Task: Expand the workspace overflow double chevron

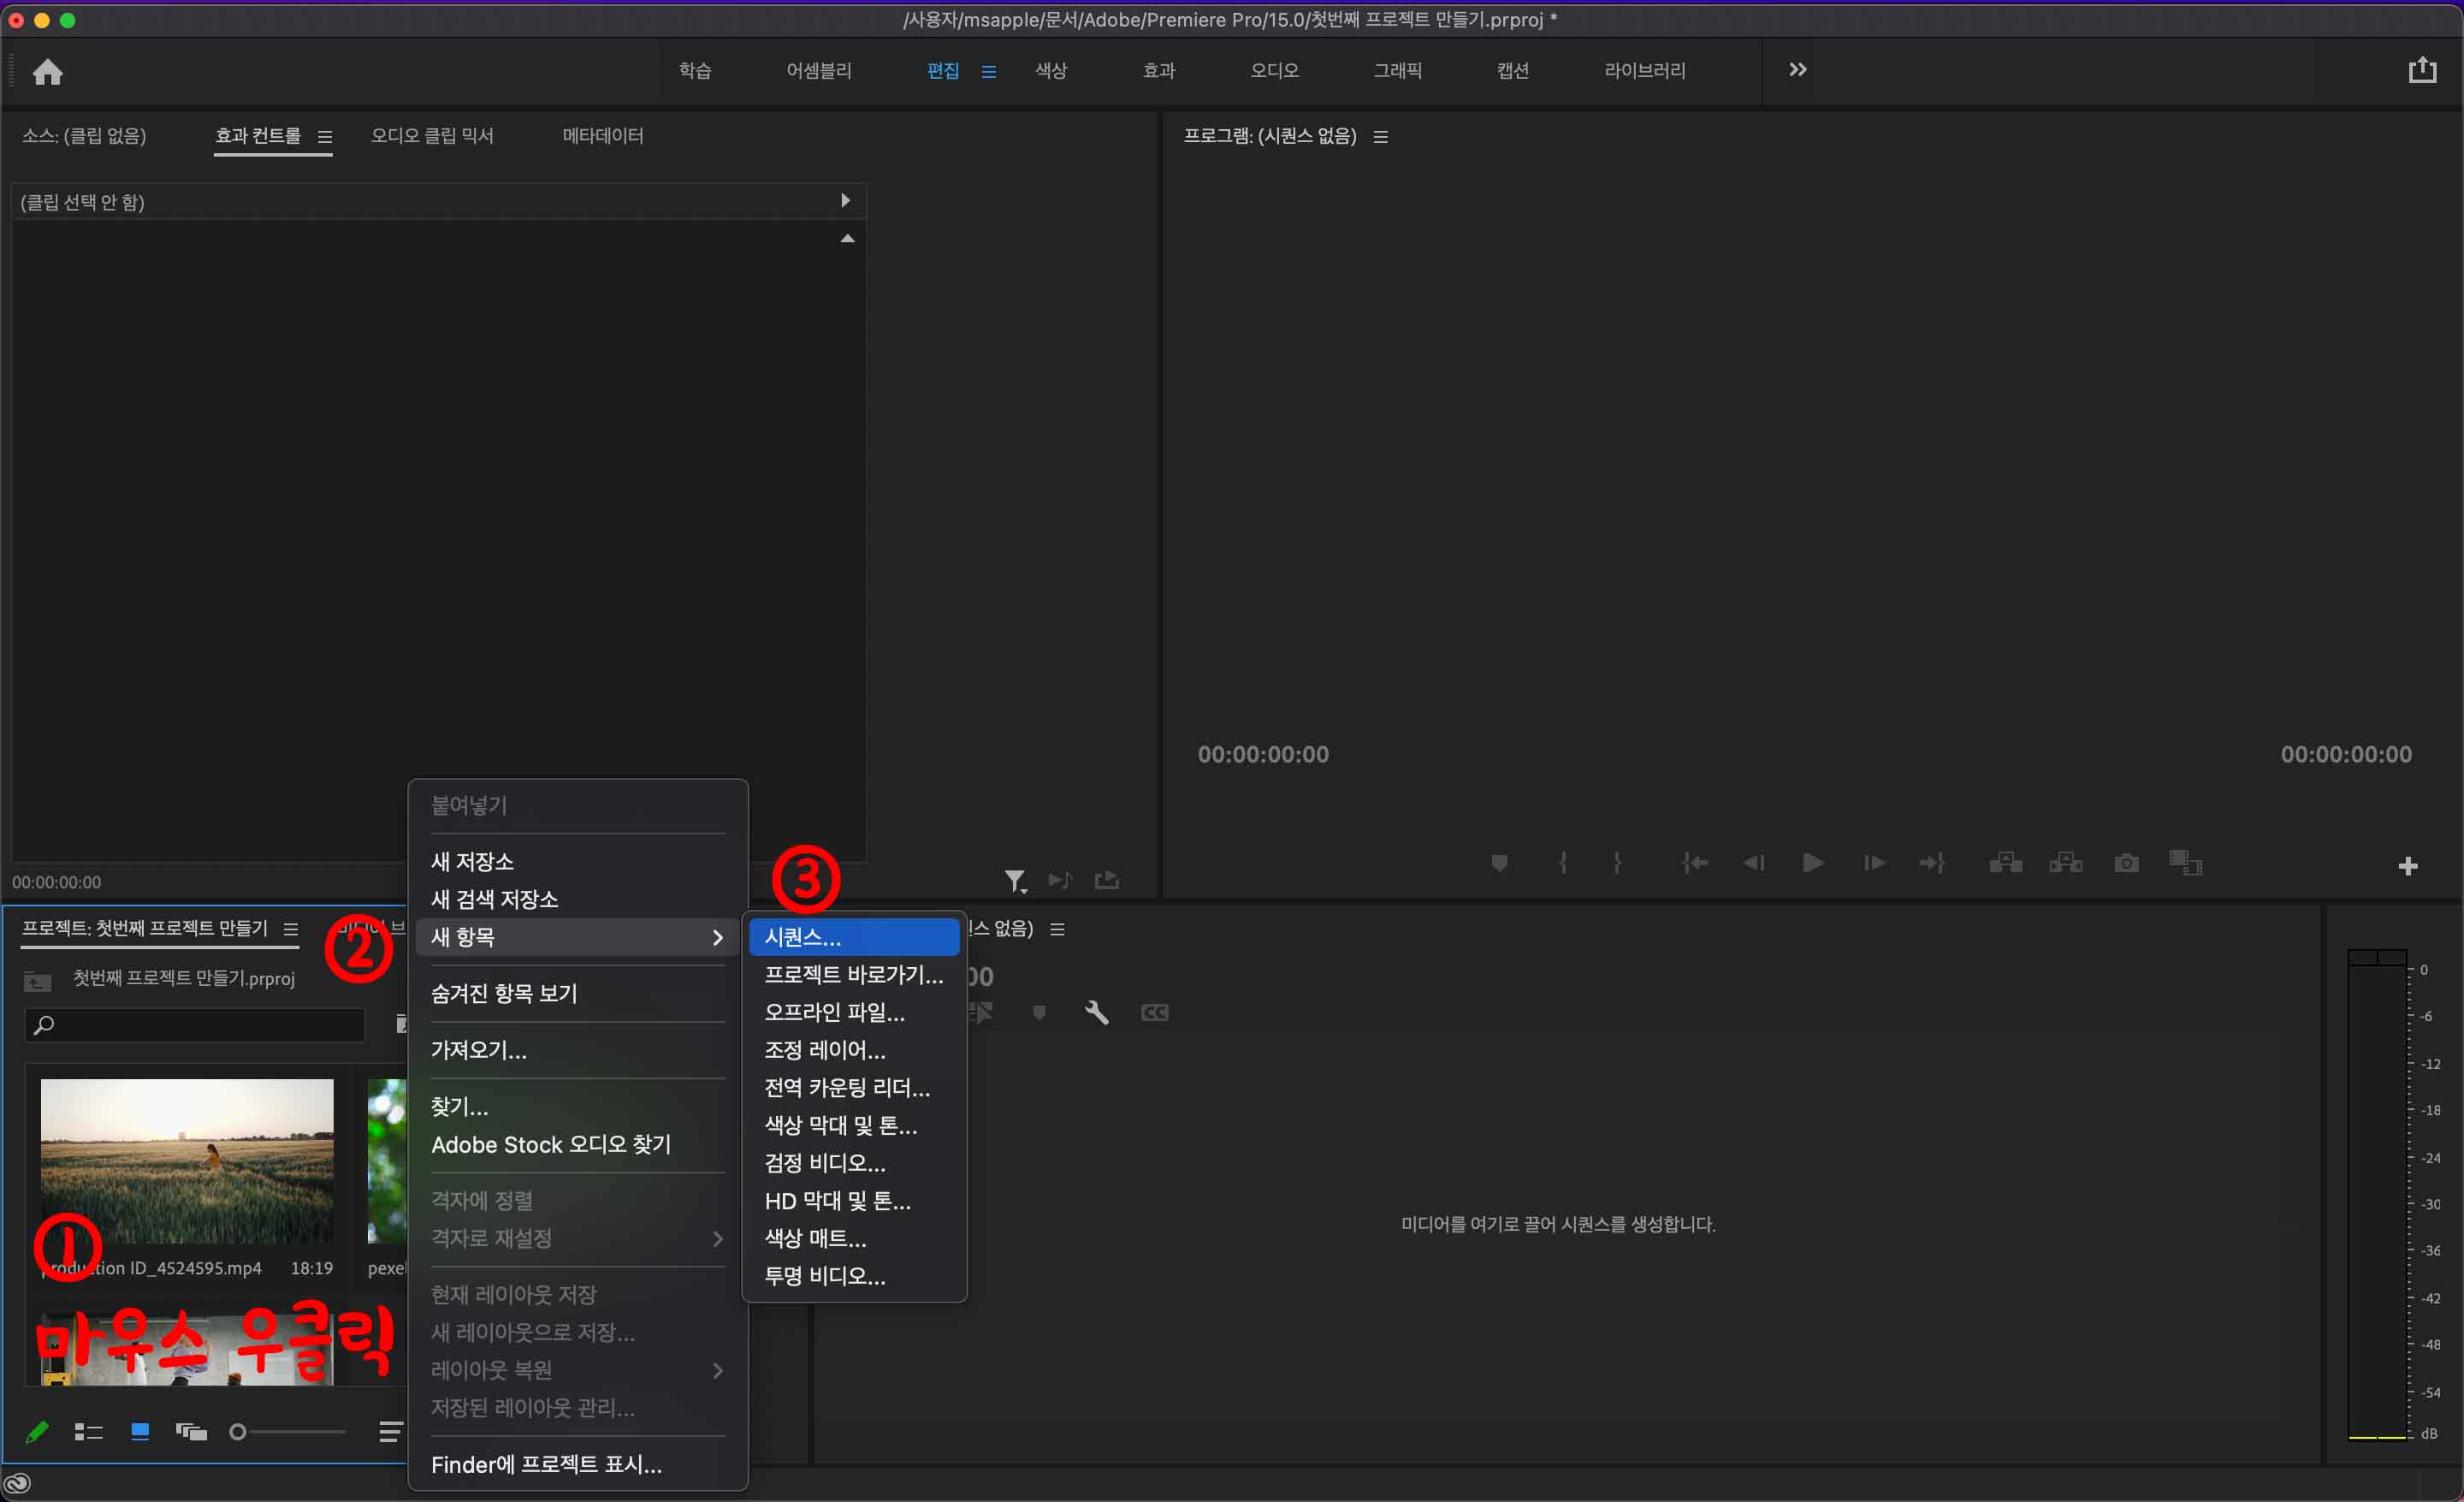Action: pos(1797,70)
